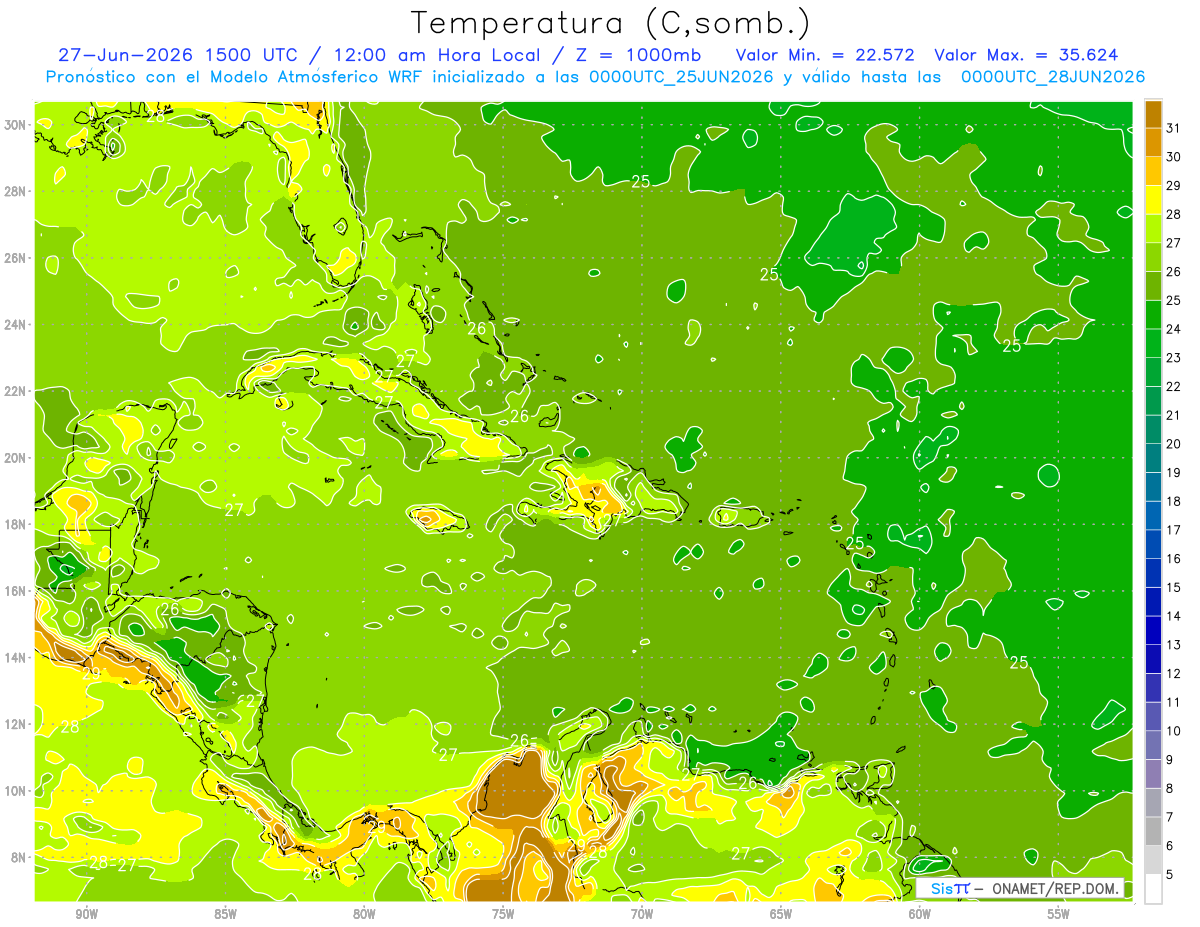Click the 60W longitude axis label

[920, 914]
